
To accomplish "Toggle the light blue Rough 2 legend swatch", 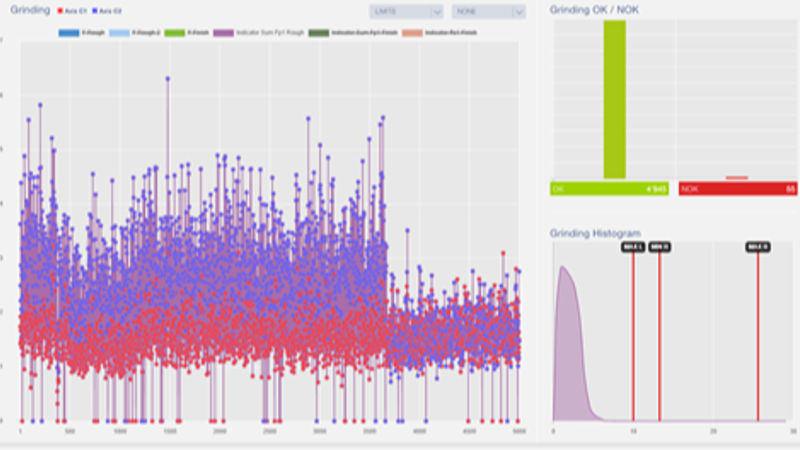I will (119, 33).
